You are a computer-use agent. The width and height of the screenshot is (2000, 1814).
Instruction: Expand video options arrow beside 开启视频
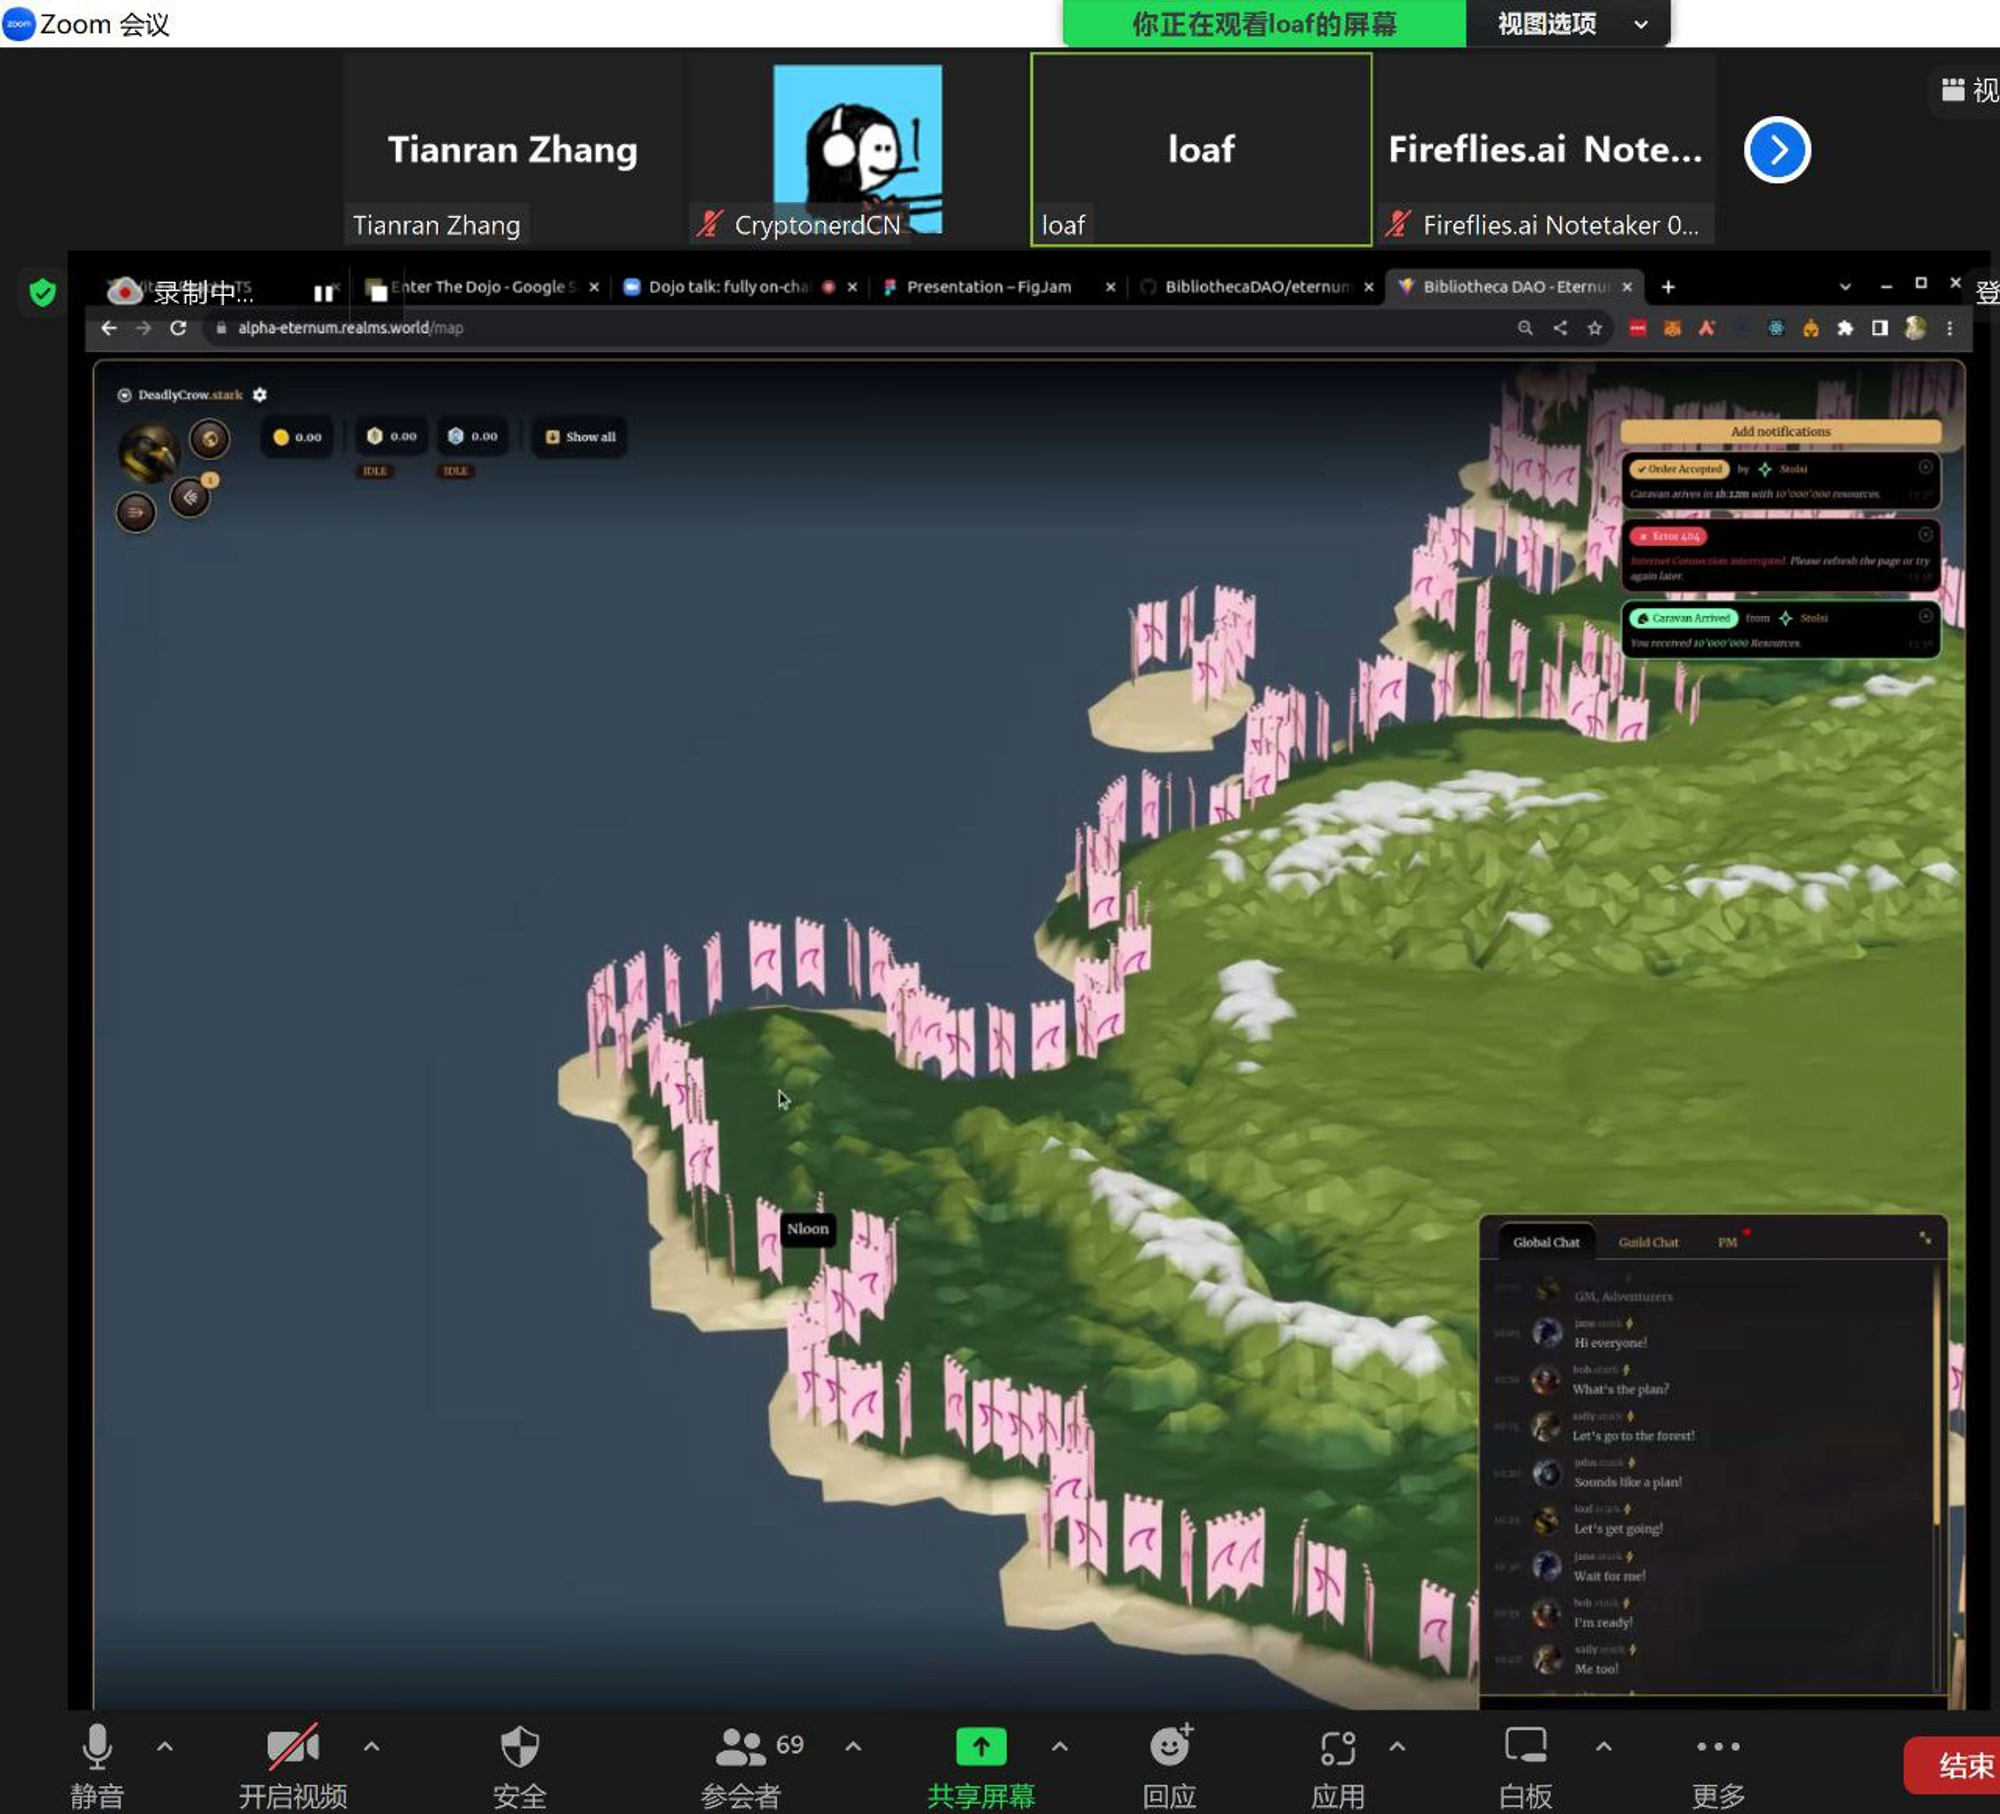coord(371,1746)
